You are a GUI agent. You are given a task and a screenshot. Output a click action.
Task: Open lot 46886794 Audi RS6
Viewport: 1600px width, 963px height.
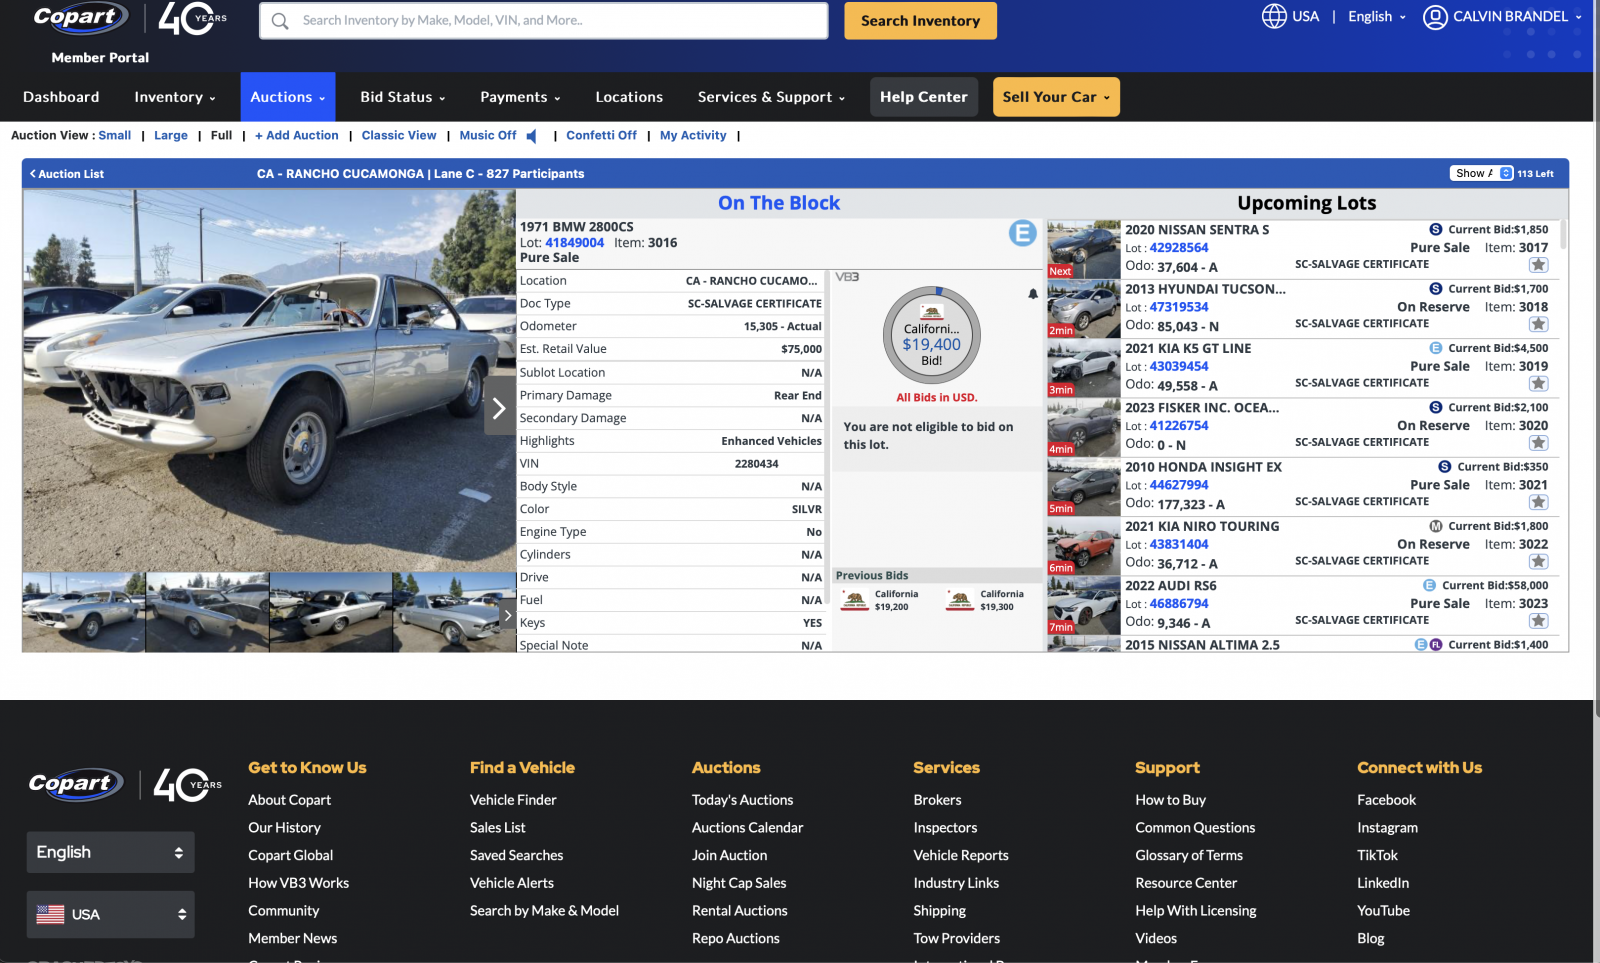1179,604
